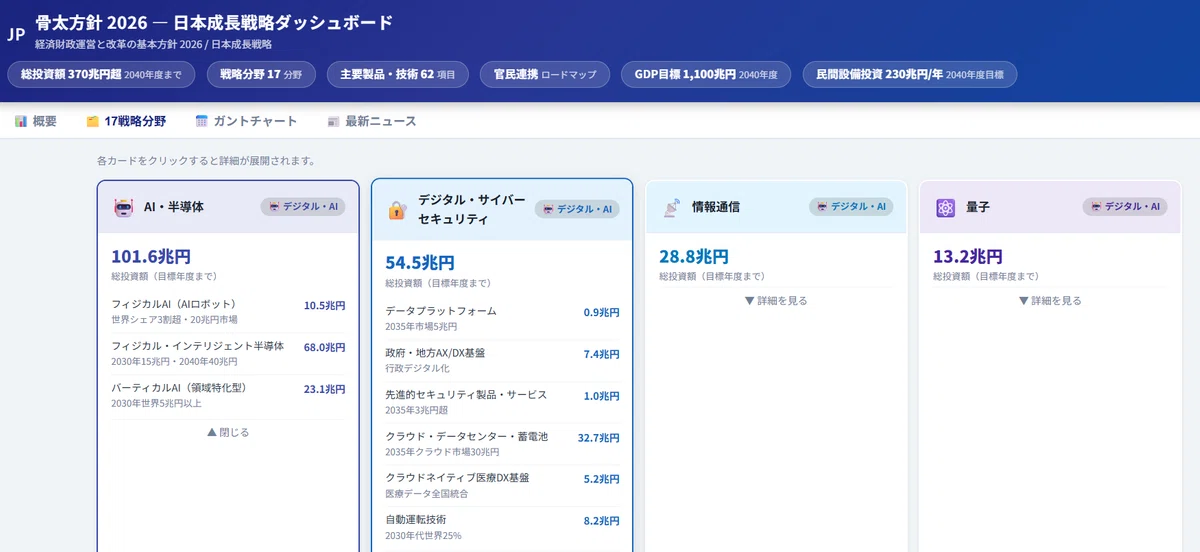Screen dimensions: 1200x552
Task: Click デジタル・AI tag on デジタル・サイバーセキュリティ card
Action: click(577, 209)
